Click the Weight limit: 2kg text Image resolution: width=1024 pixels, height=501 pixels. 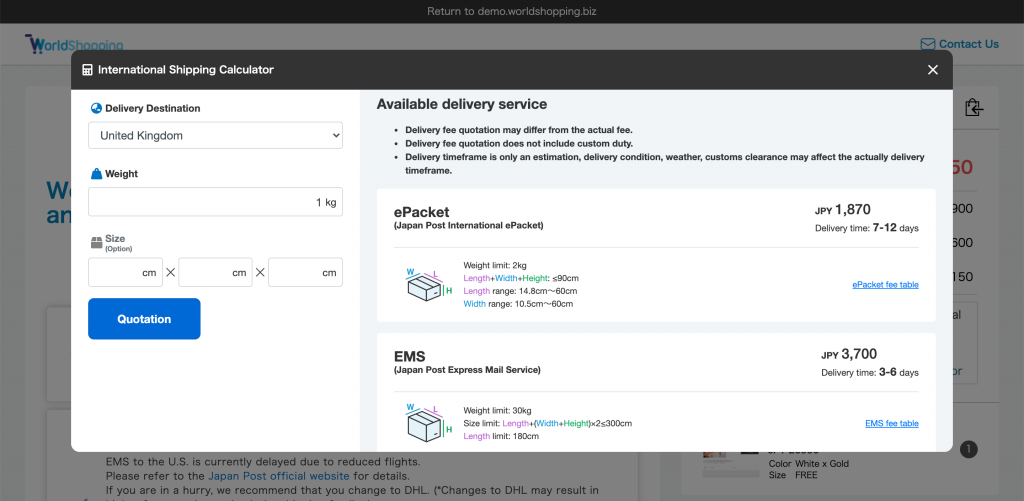point(495,265)
